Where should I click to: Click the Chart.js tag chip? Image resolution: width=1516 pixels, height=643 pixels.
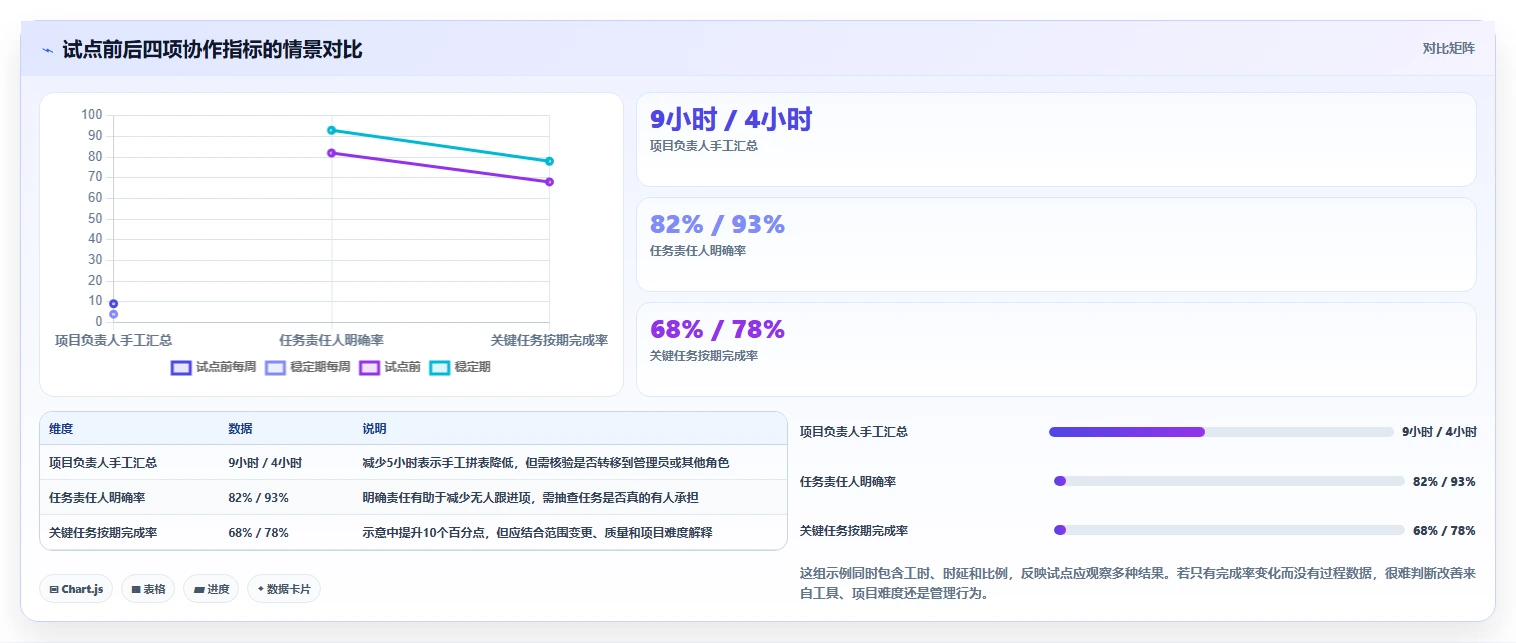(x=77, y=589)
